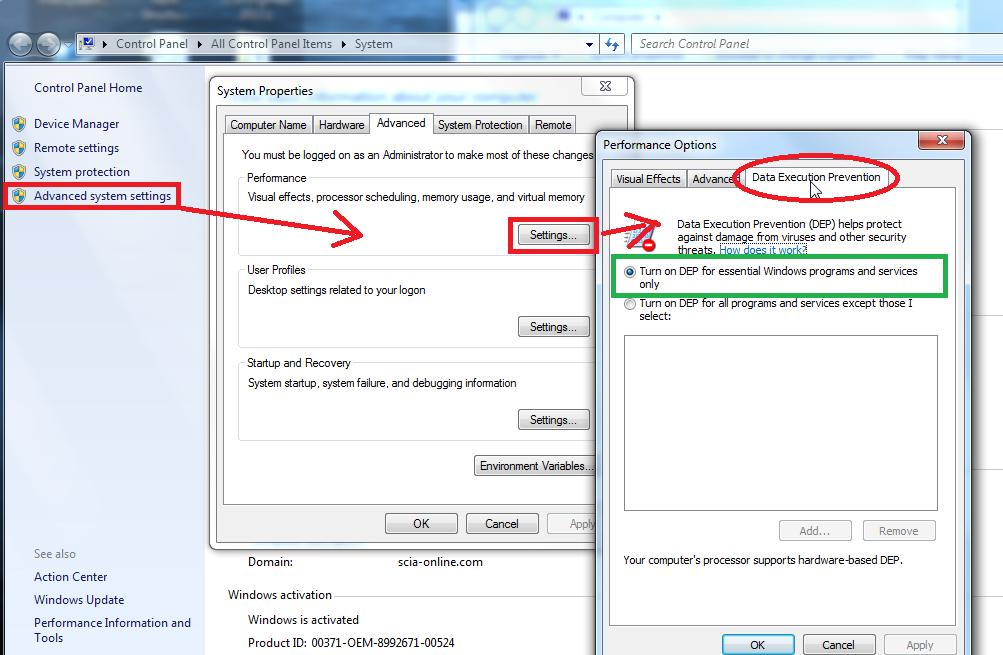
Task: Select the Advanced tab in System Properties
Action: 401,123
